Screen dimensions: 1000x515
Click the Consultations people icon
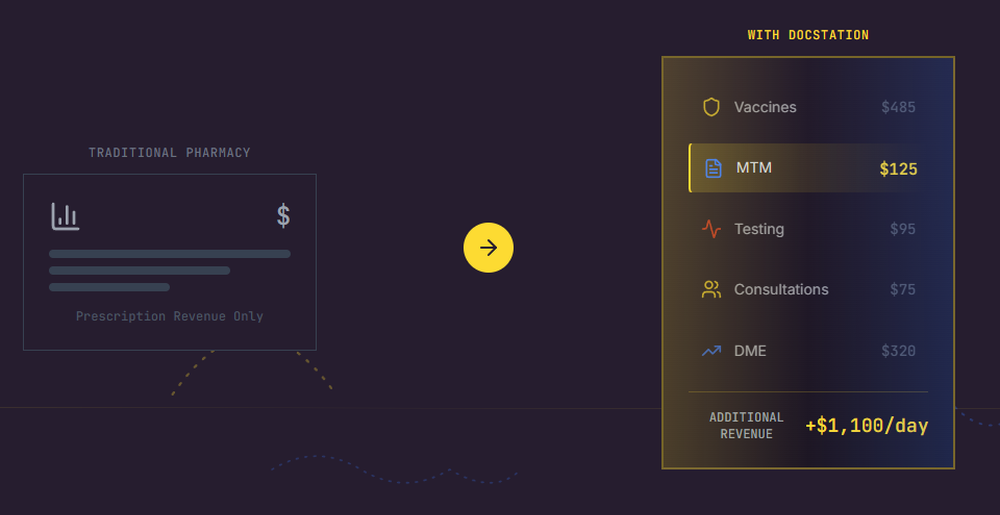pos(711,289)
